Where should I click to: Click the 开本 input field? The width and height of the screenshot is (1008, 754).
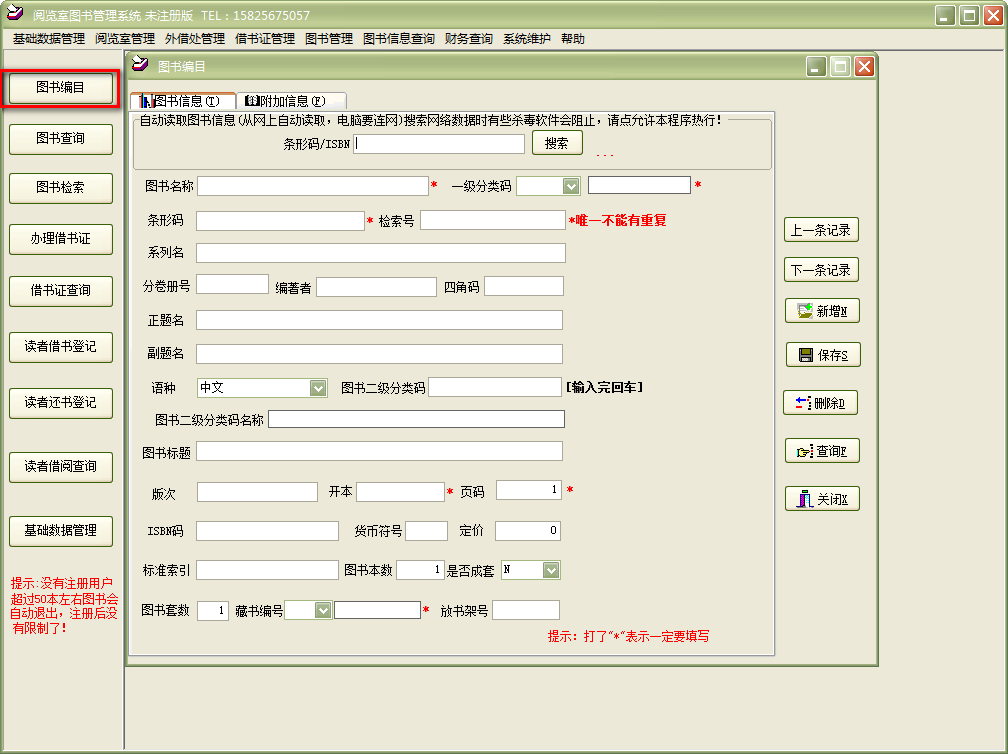coord(400,492)
